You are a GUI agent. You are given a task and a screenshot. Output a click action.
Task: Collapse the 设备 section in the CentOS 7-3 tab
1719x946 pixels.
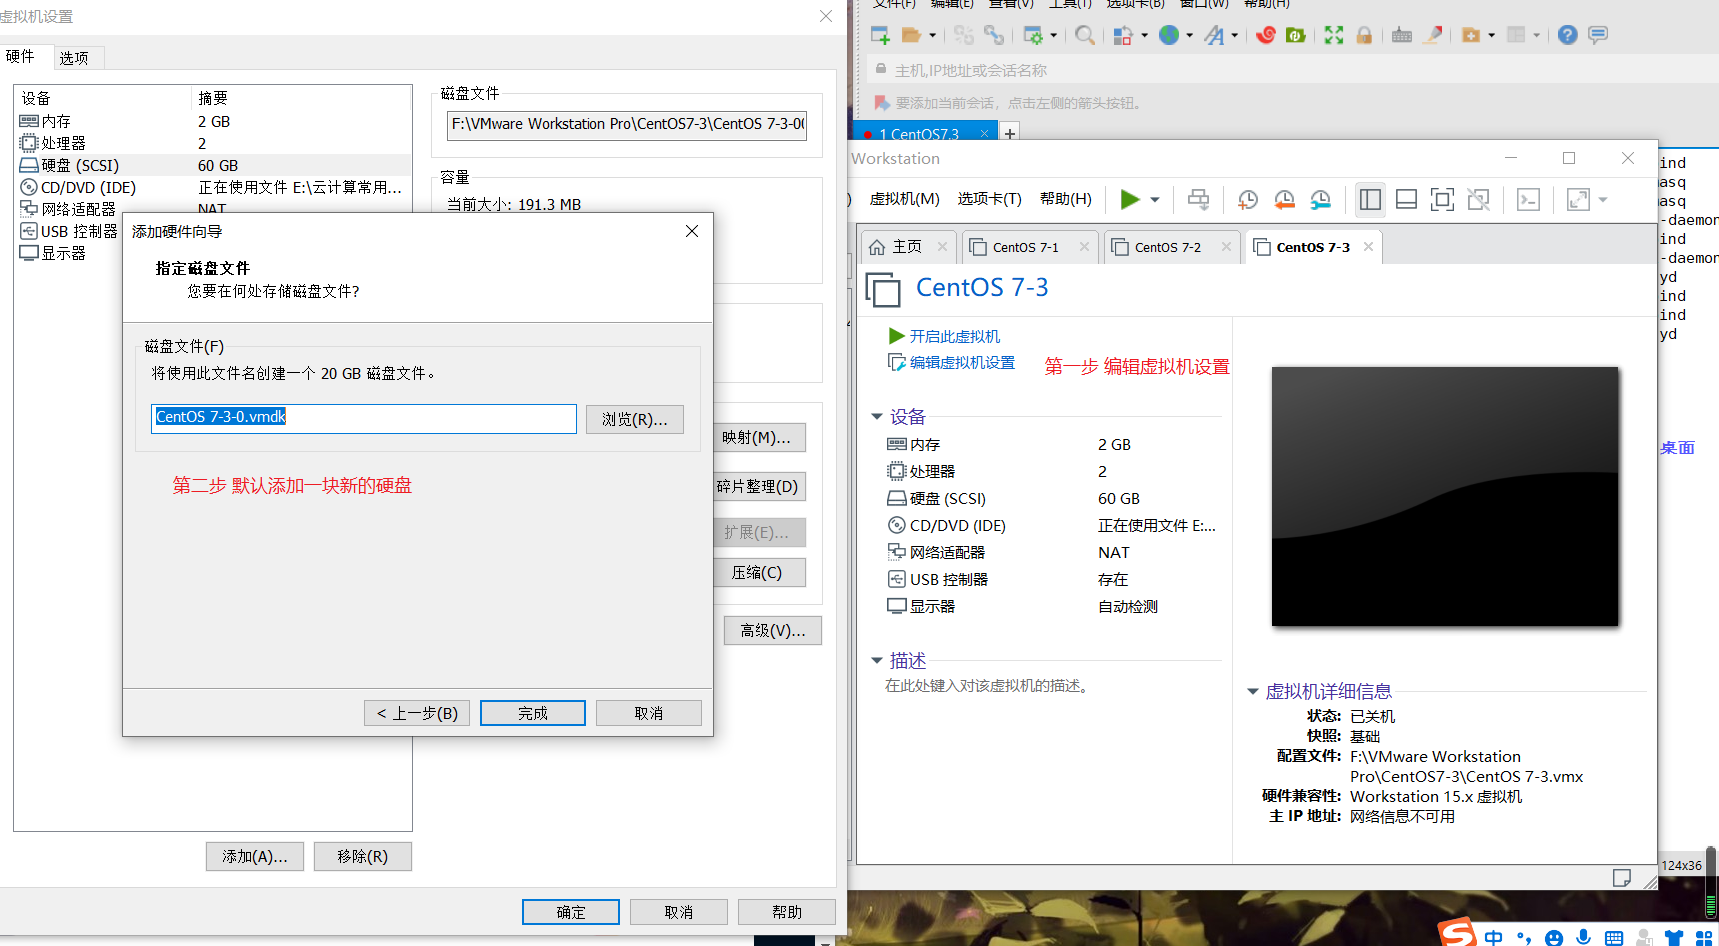tap(877, 416)
